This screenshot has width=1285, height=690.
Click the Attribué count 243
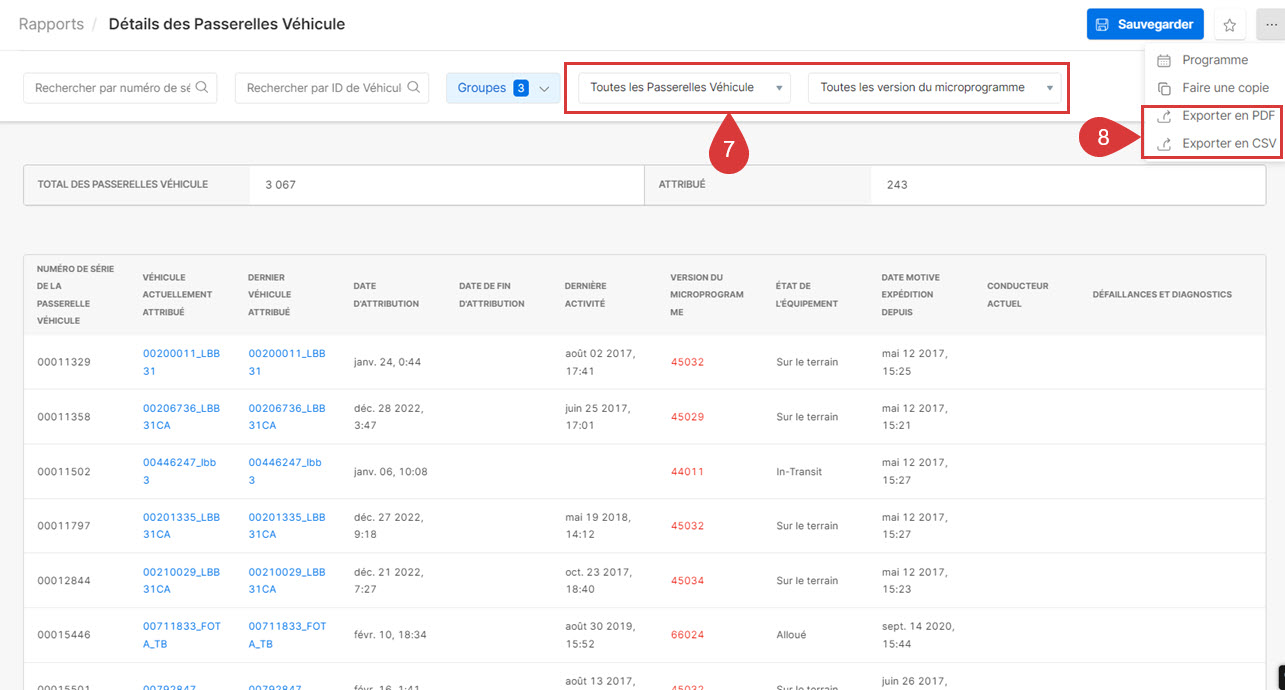[x=897, y=185]
